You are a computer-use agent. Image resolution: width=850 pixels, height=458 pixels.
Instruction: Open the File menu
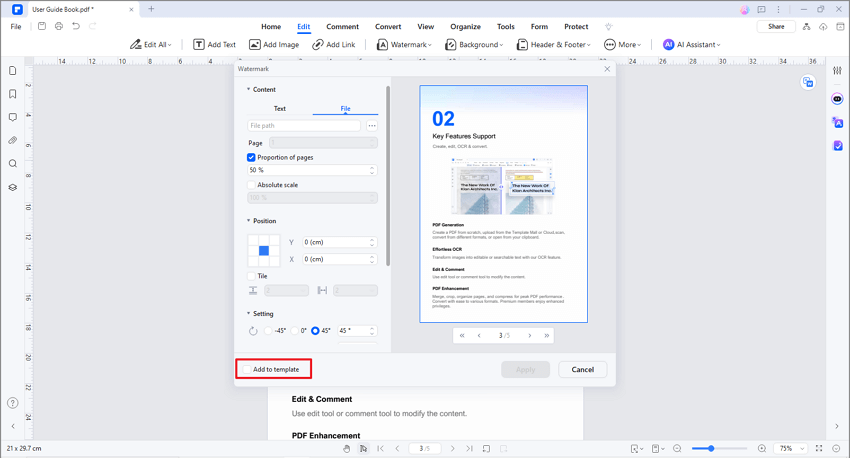[x=16, y=27]
